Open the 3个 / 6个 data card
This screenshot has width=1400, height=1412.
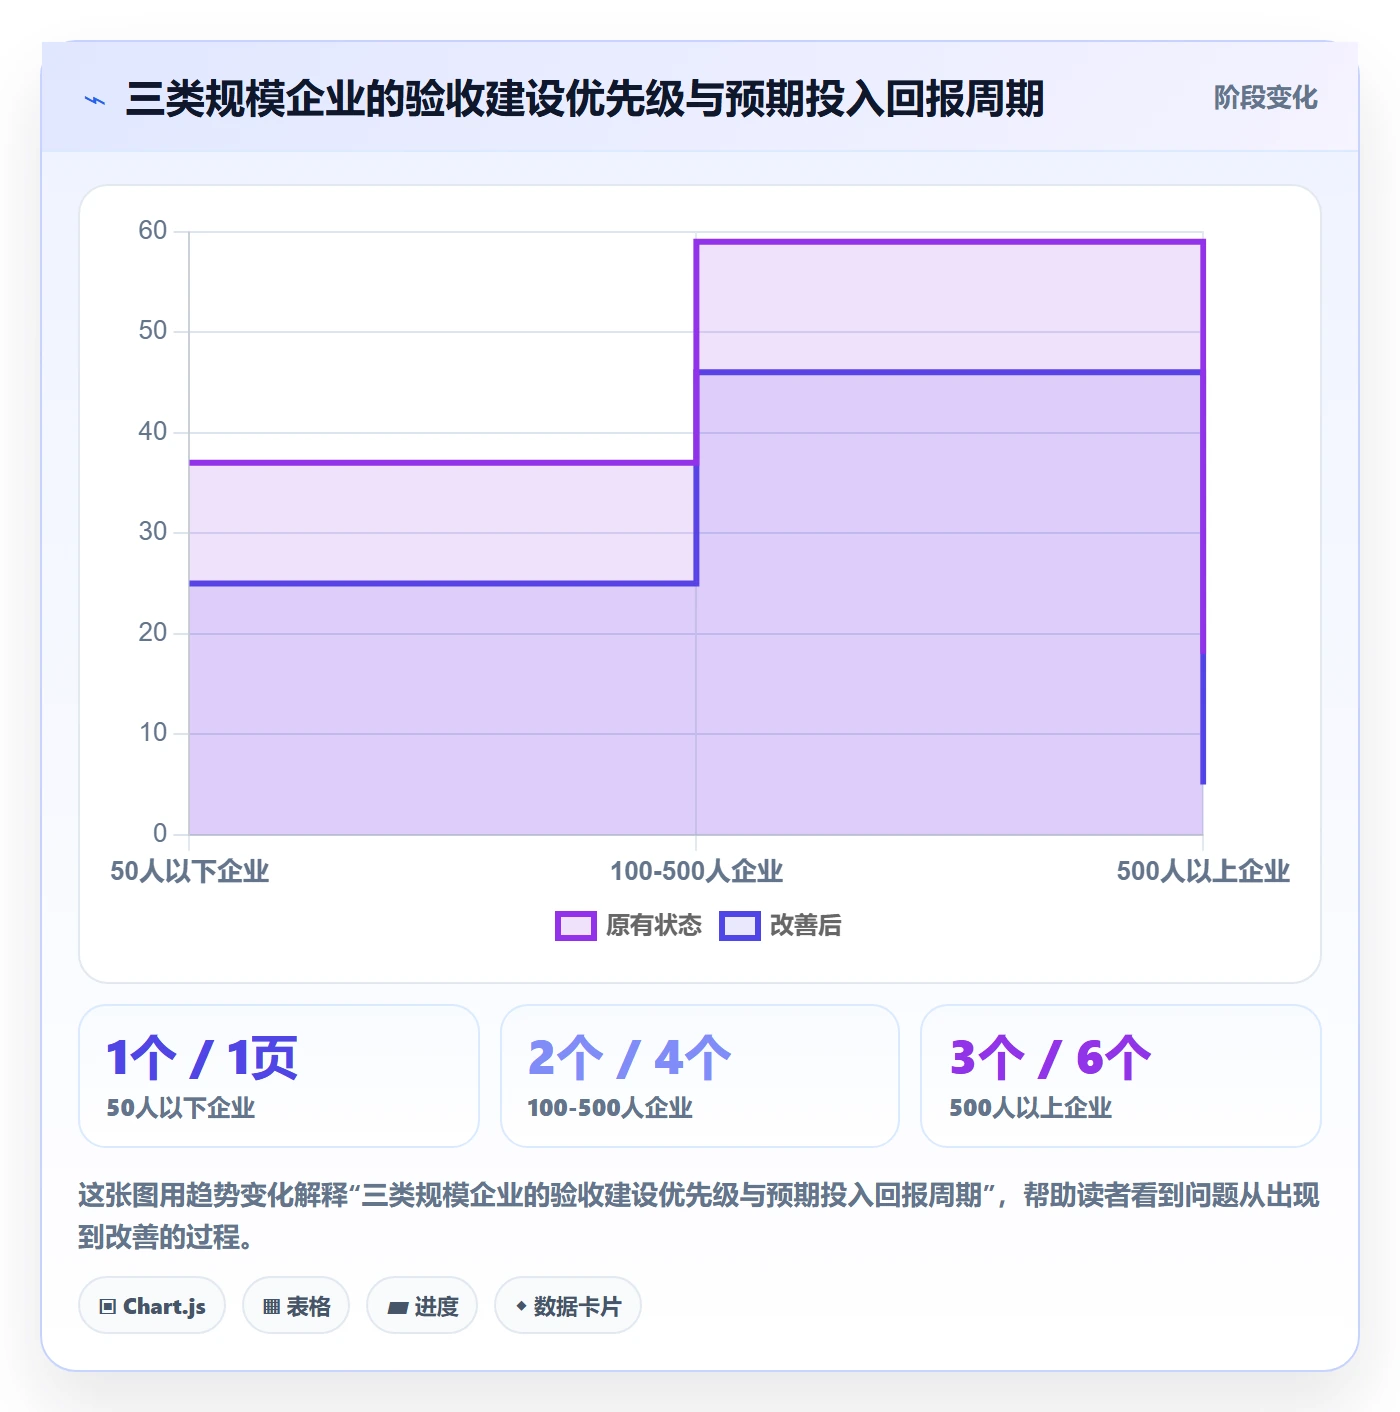[1121, 1076]
